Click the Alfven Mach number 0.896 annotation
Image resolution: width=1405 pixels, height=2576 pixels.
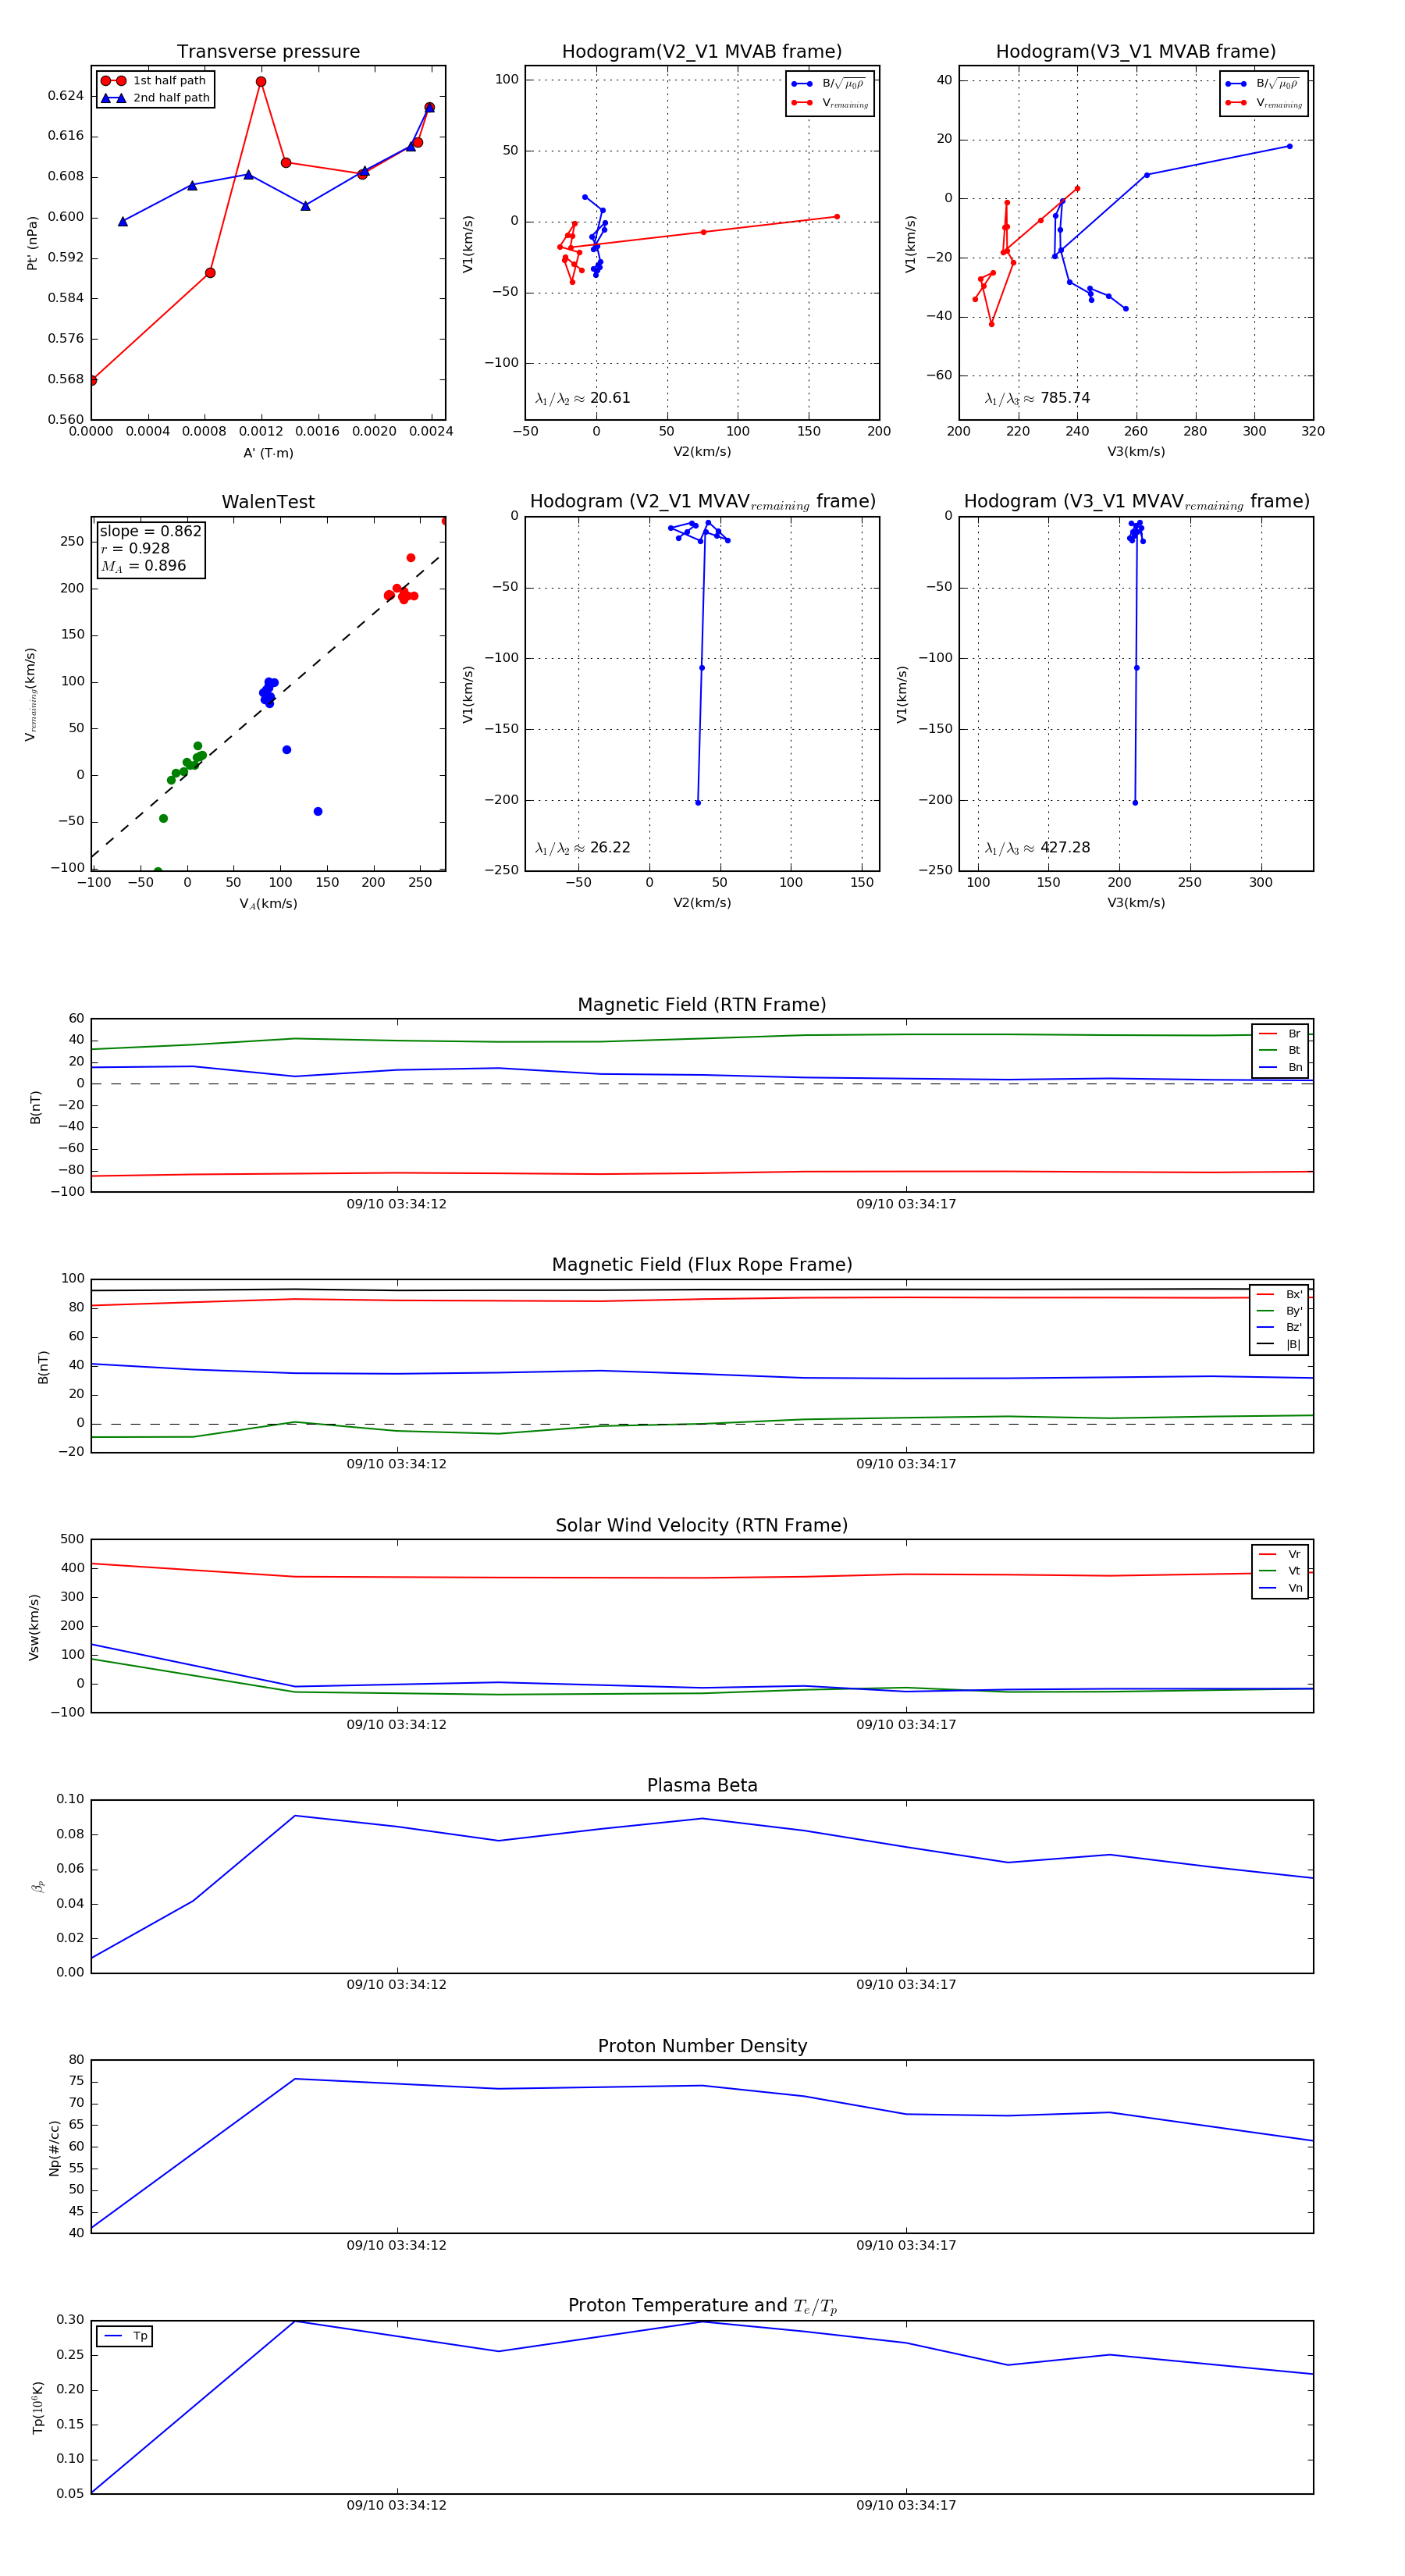pyautogui.click(x=143, y=566)
